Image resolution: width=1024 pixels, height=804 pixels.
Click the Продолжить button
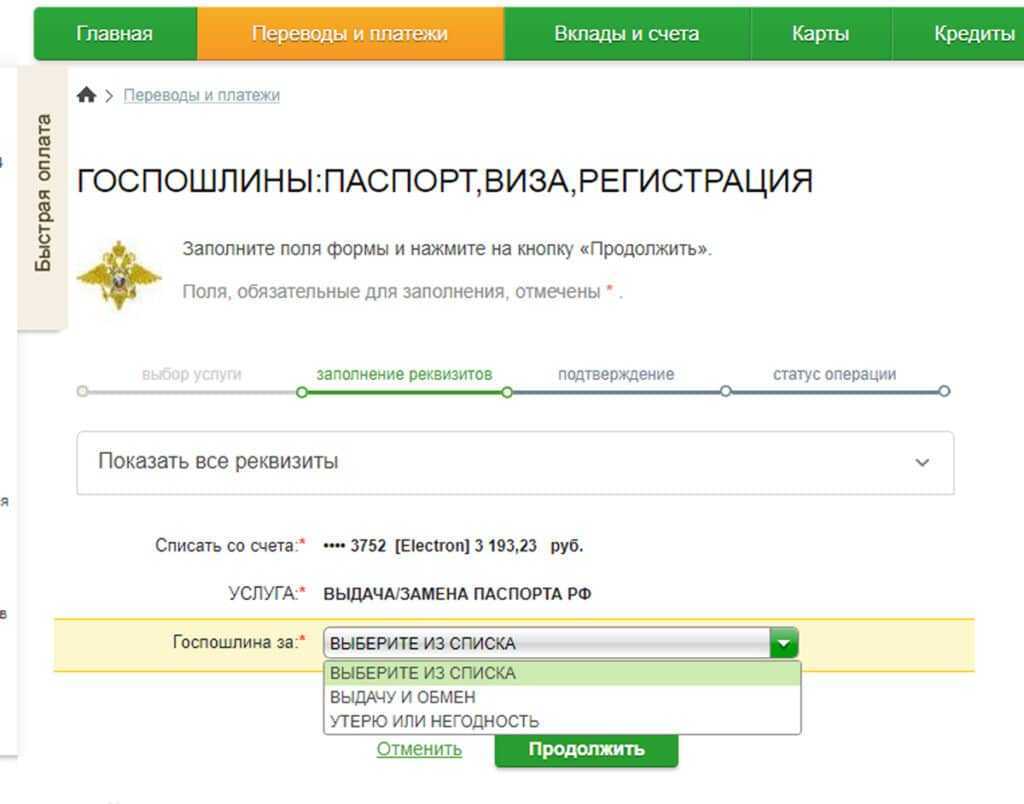[x=586, y=749]
